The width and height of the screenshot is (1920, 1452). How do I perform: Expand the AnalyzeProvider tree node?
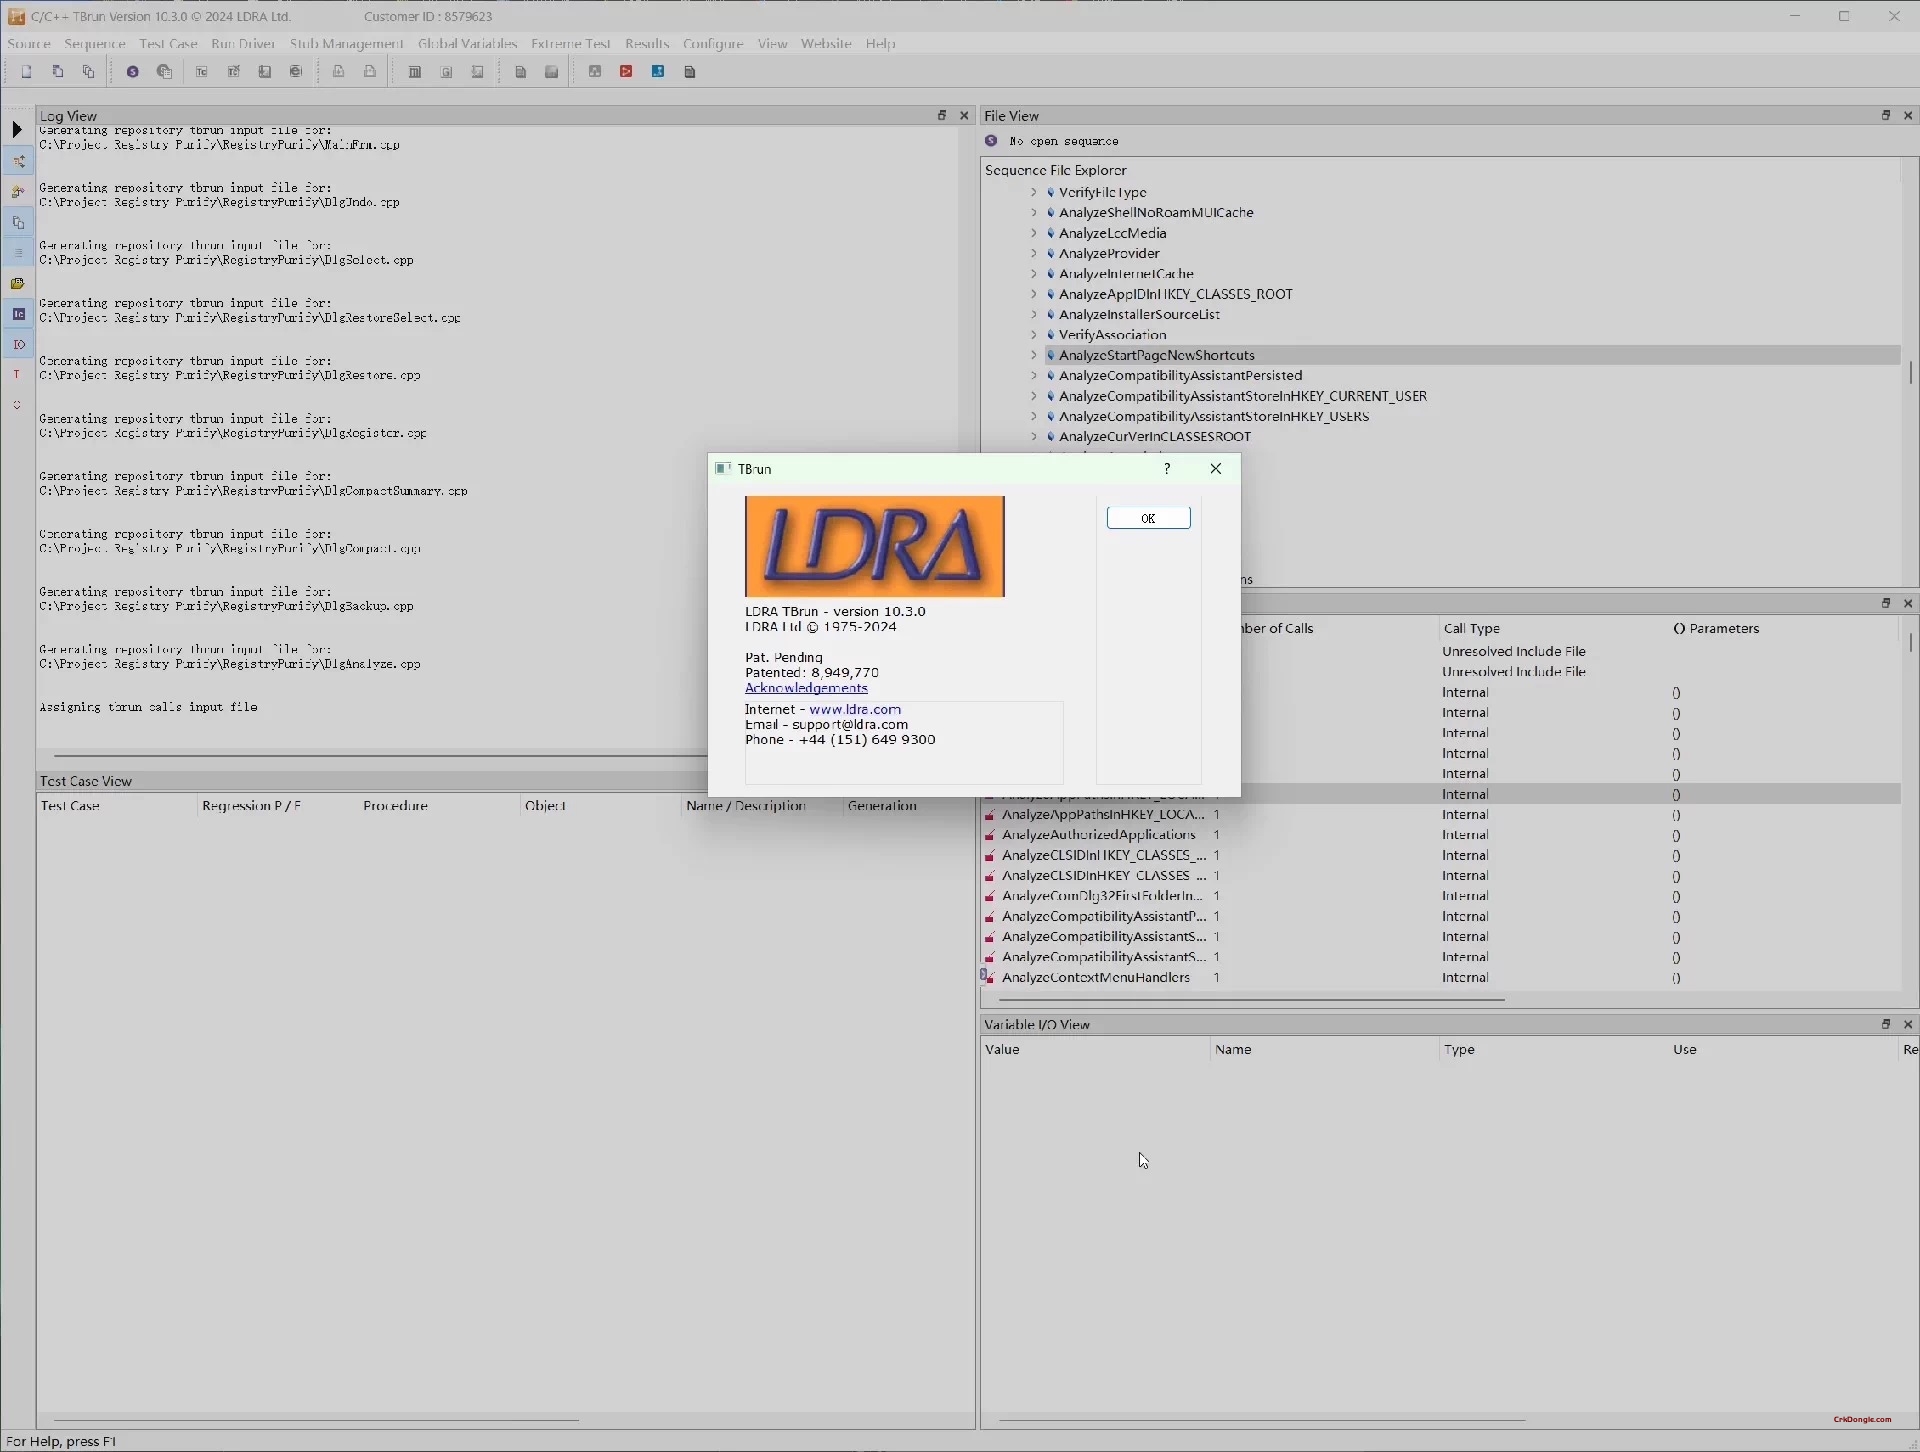tap(1034, 253)
